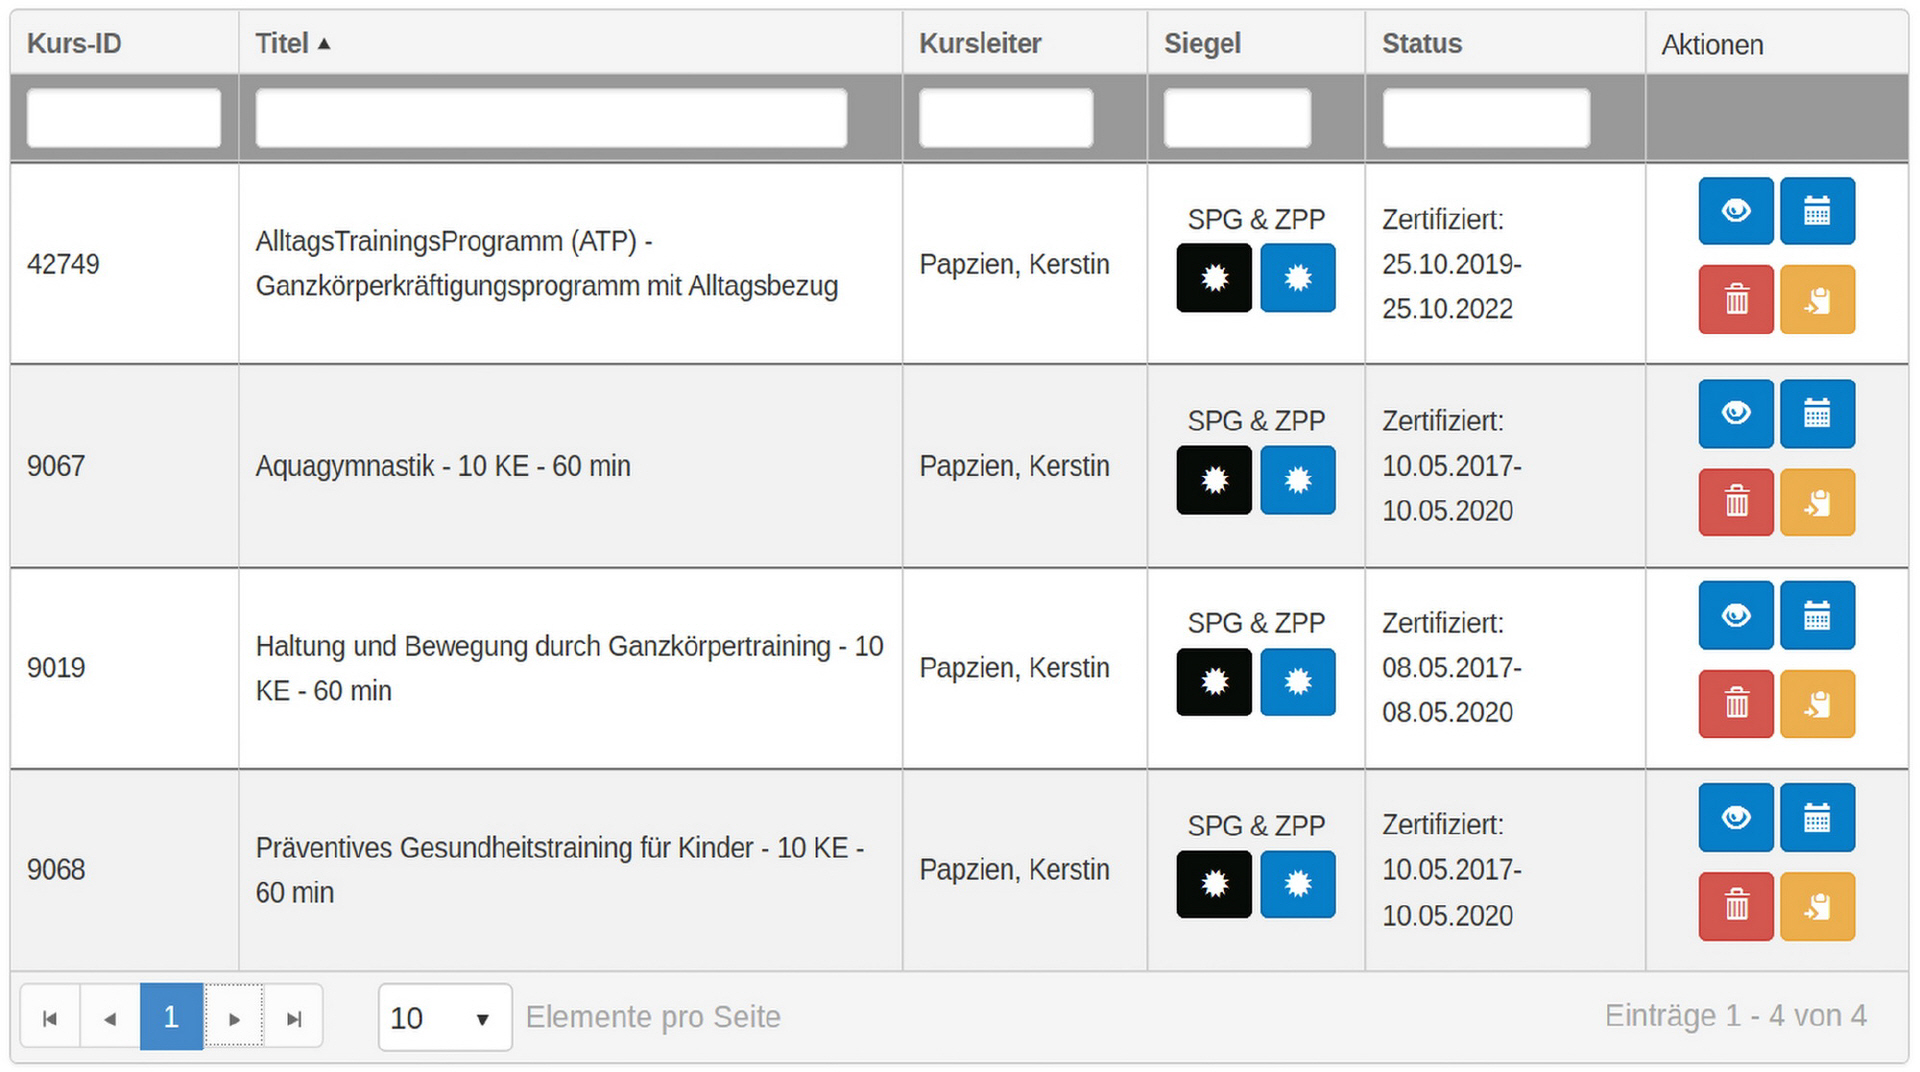Delete the AlltagsTrainingsProgramm course

click(1736, 299)
